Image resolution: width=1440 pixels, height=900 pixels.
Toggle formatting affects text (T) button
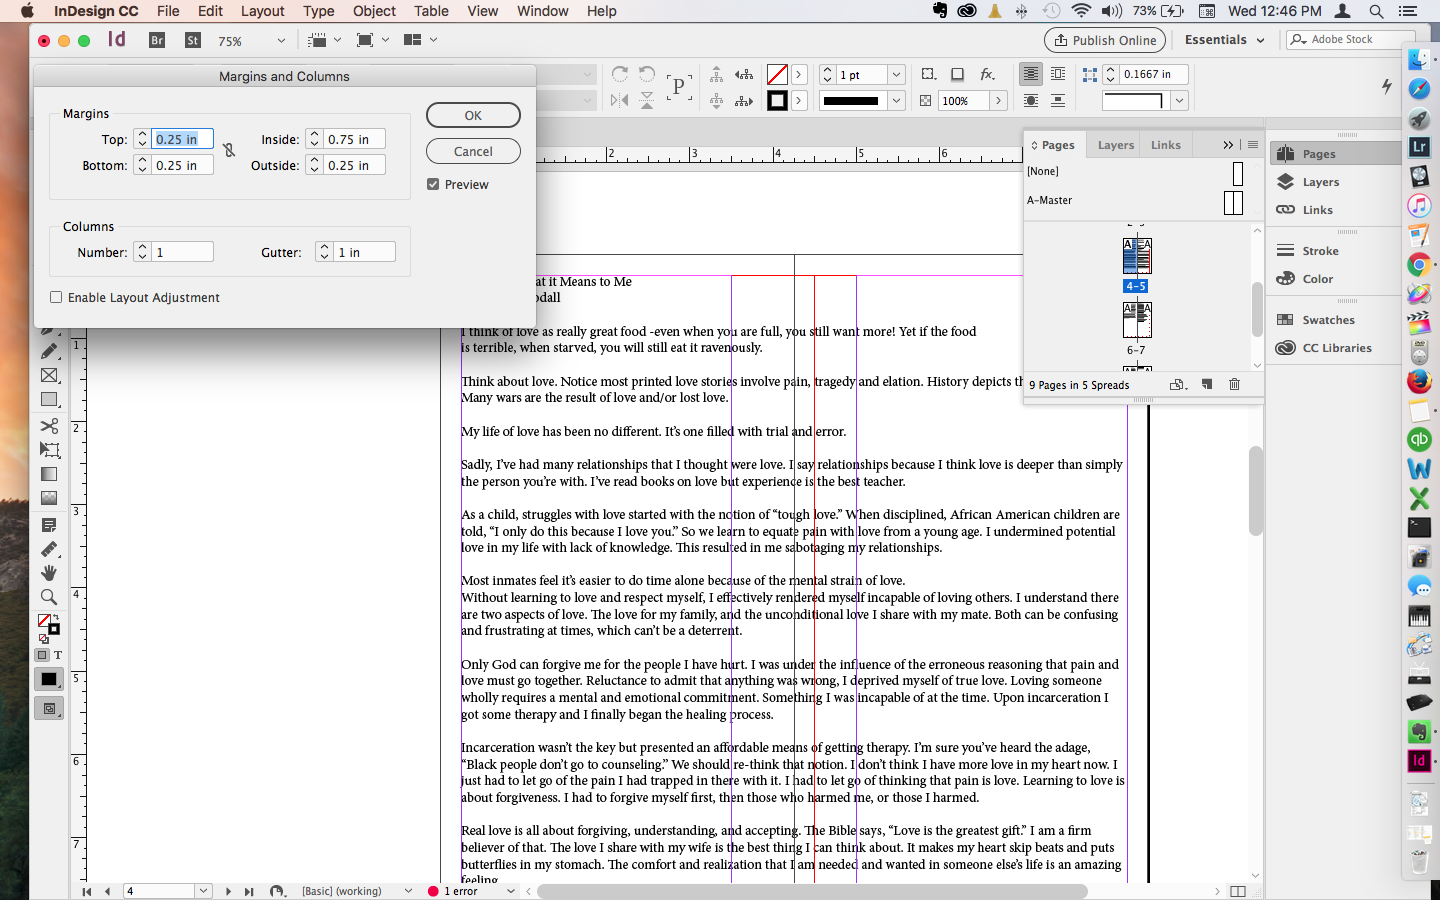pos(58,656)
